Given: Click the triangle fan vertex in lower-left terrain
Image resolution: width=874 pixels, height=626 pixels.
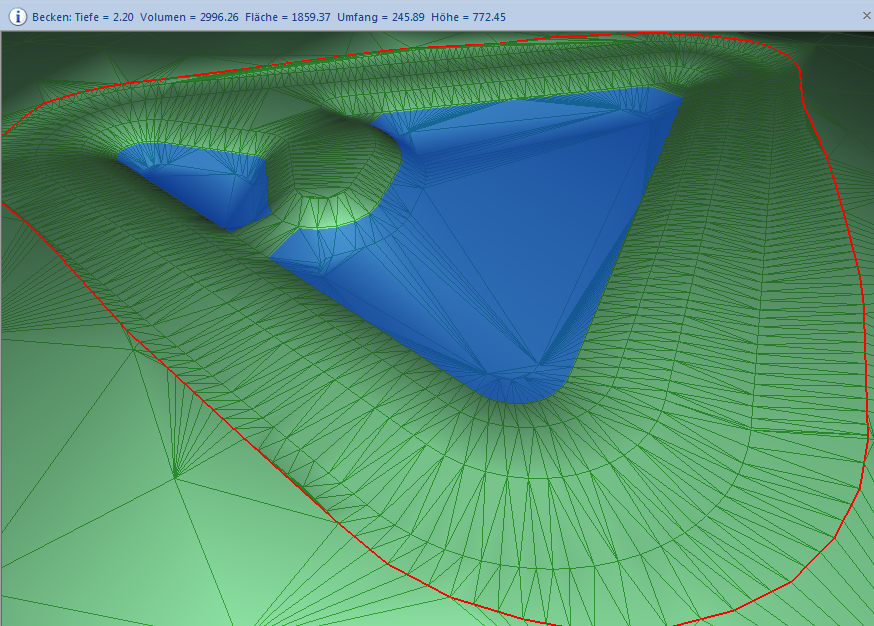Looking at the screenshot, I should click(176, 477).
